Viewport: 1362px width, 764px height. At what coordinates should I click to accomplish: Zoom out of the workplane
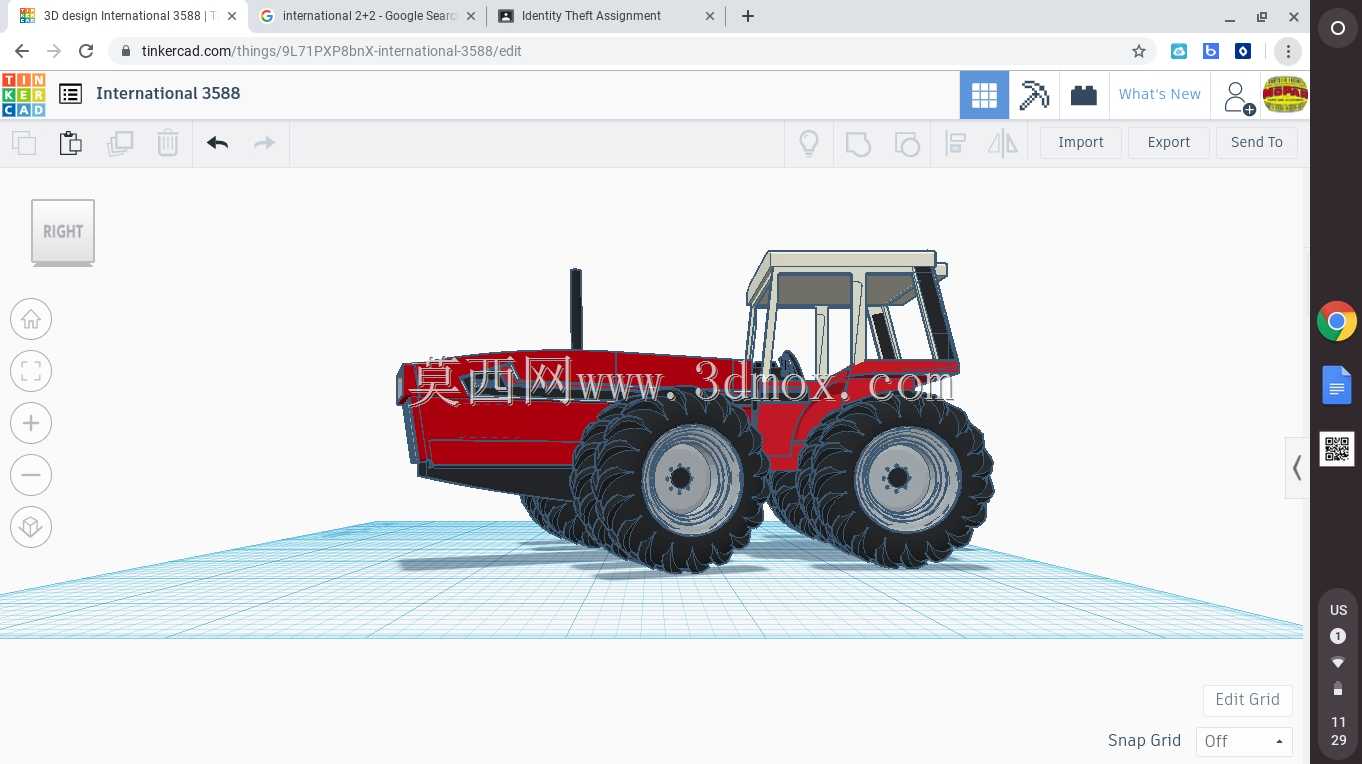(31, 475)
